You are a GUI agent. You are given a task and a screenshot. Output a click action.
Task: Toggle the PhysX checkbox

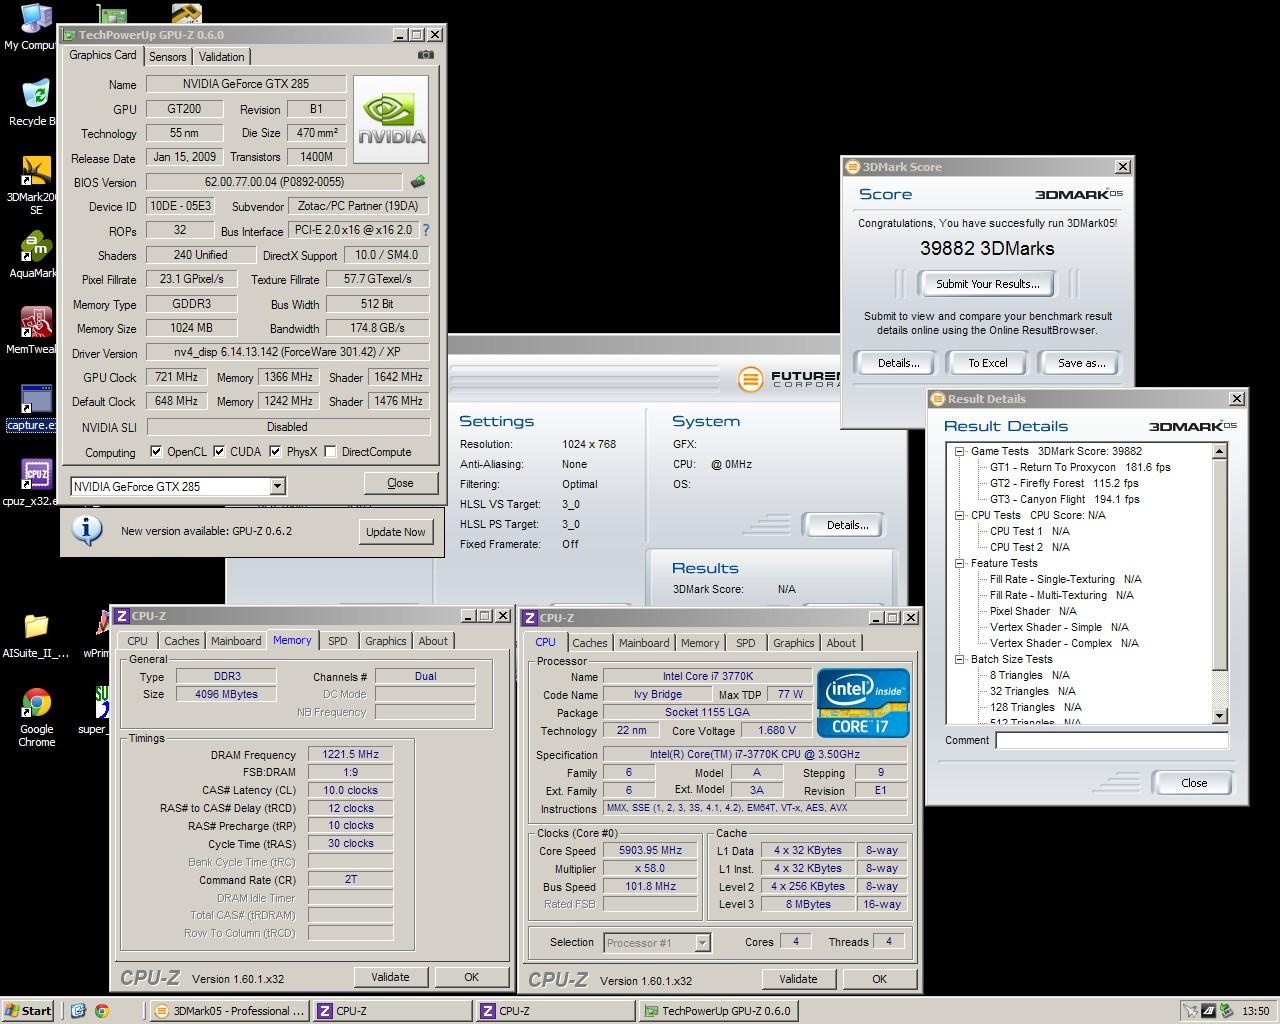point(275,452)
